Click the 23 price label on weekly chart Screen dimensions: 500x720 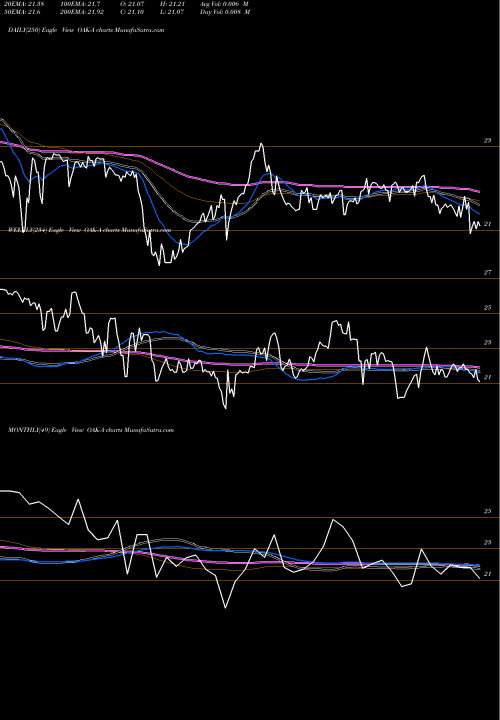pyautogui.click(x=488, y=343)
